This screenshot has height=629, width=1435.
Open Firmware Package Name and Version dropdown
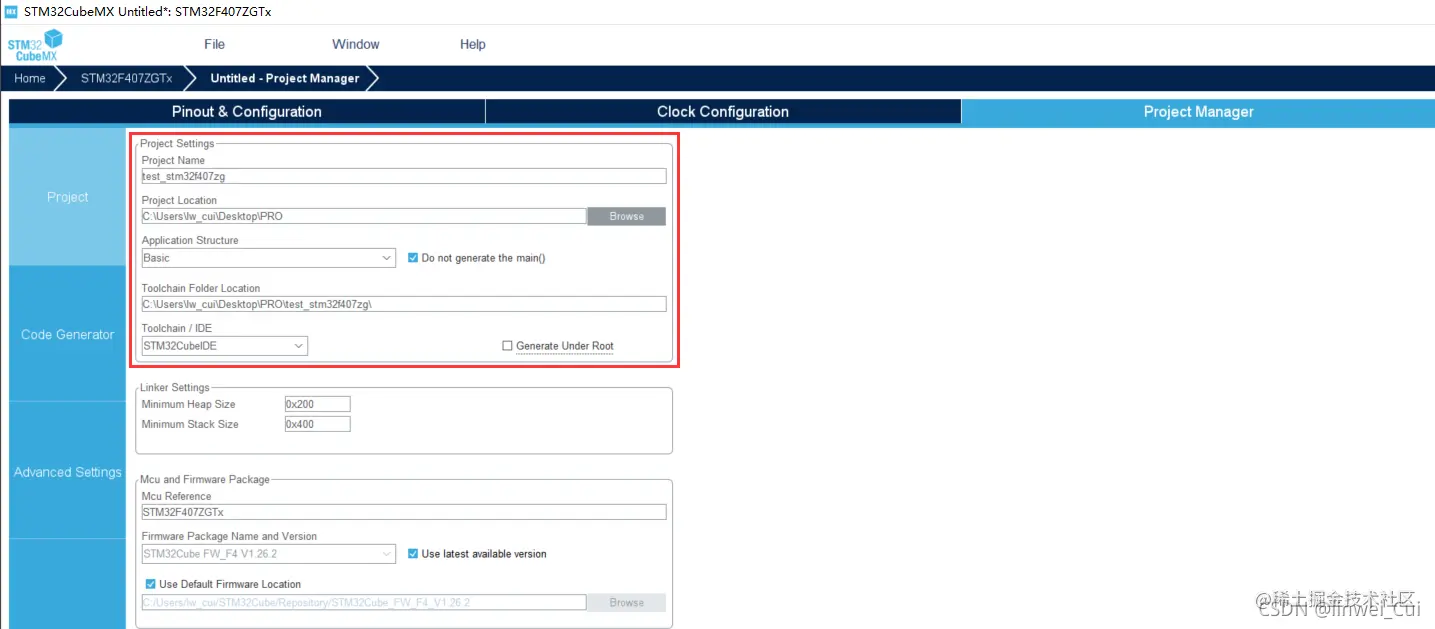point(268,554)
